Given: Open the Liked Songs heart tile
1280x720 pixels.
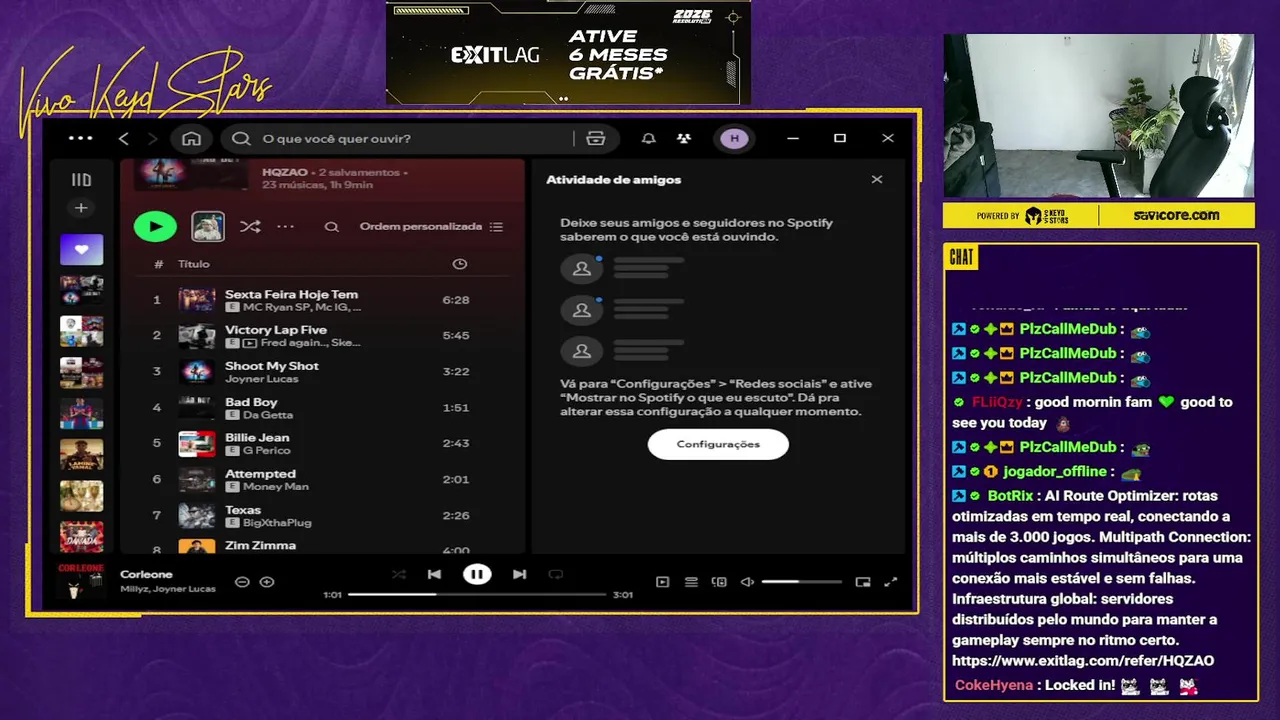Looking at the screenshot, I should [x=81, y=249].
